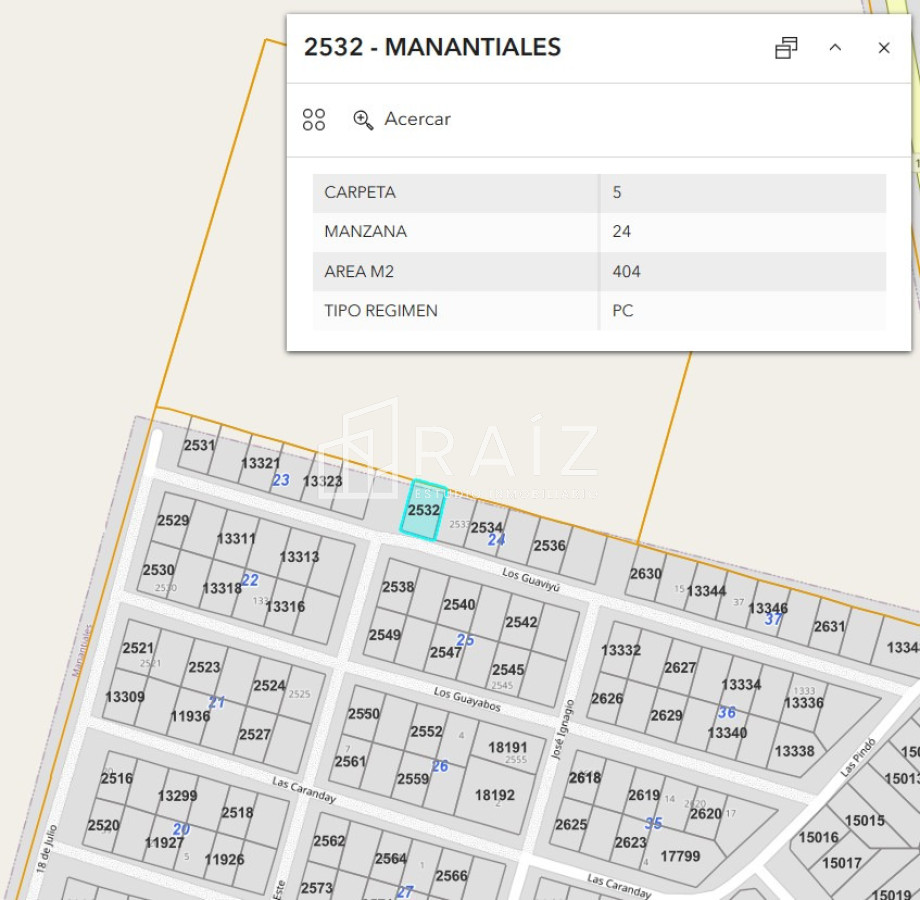920x900 pixels.
Task: Select parcel 18191 on the map
Action: (x=508, y=747)
